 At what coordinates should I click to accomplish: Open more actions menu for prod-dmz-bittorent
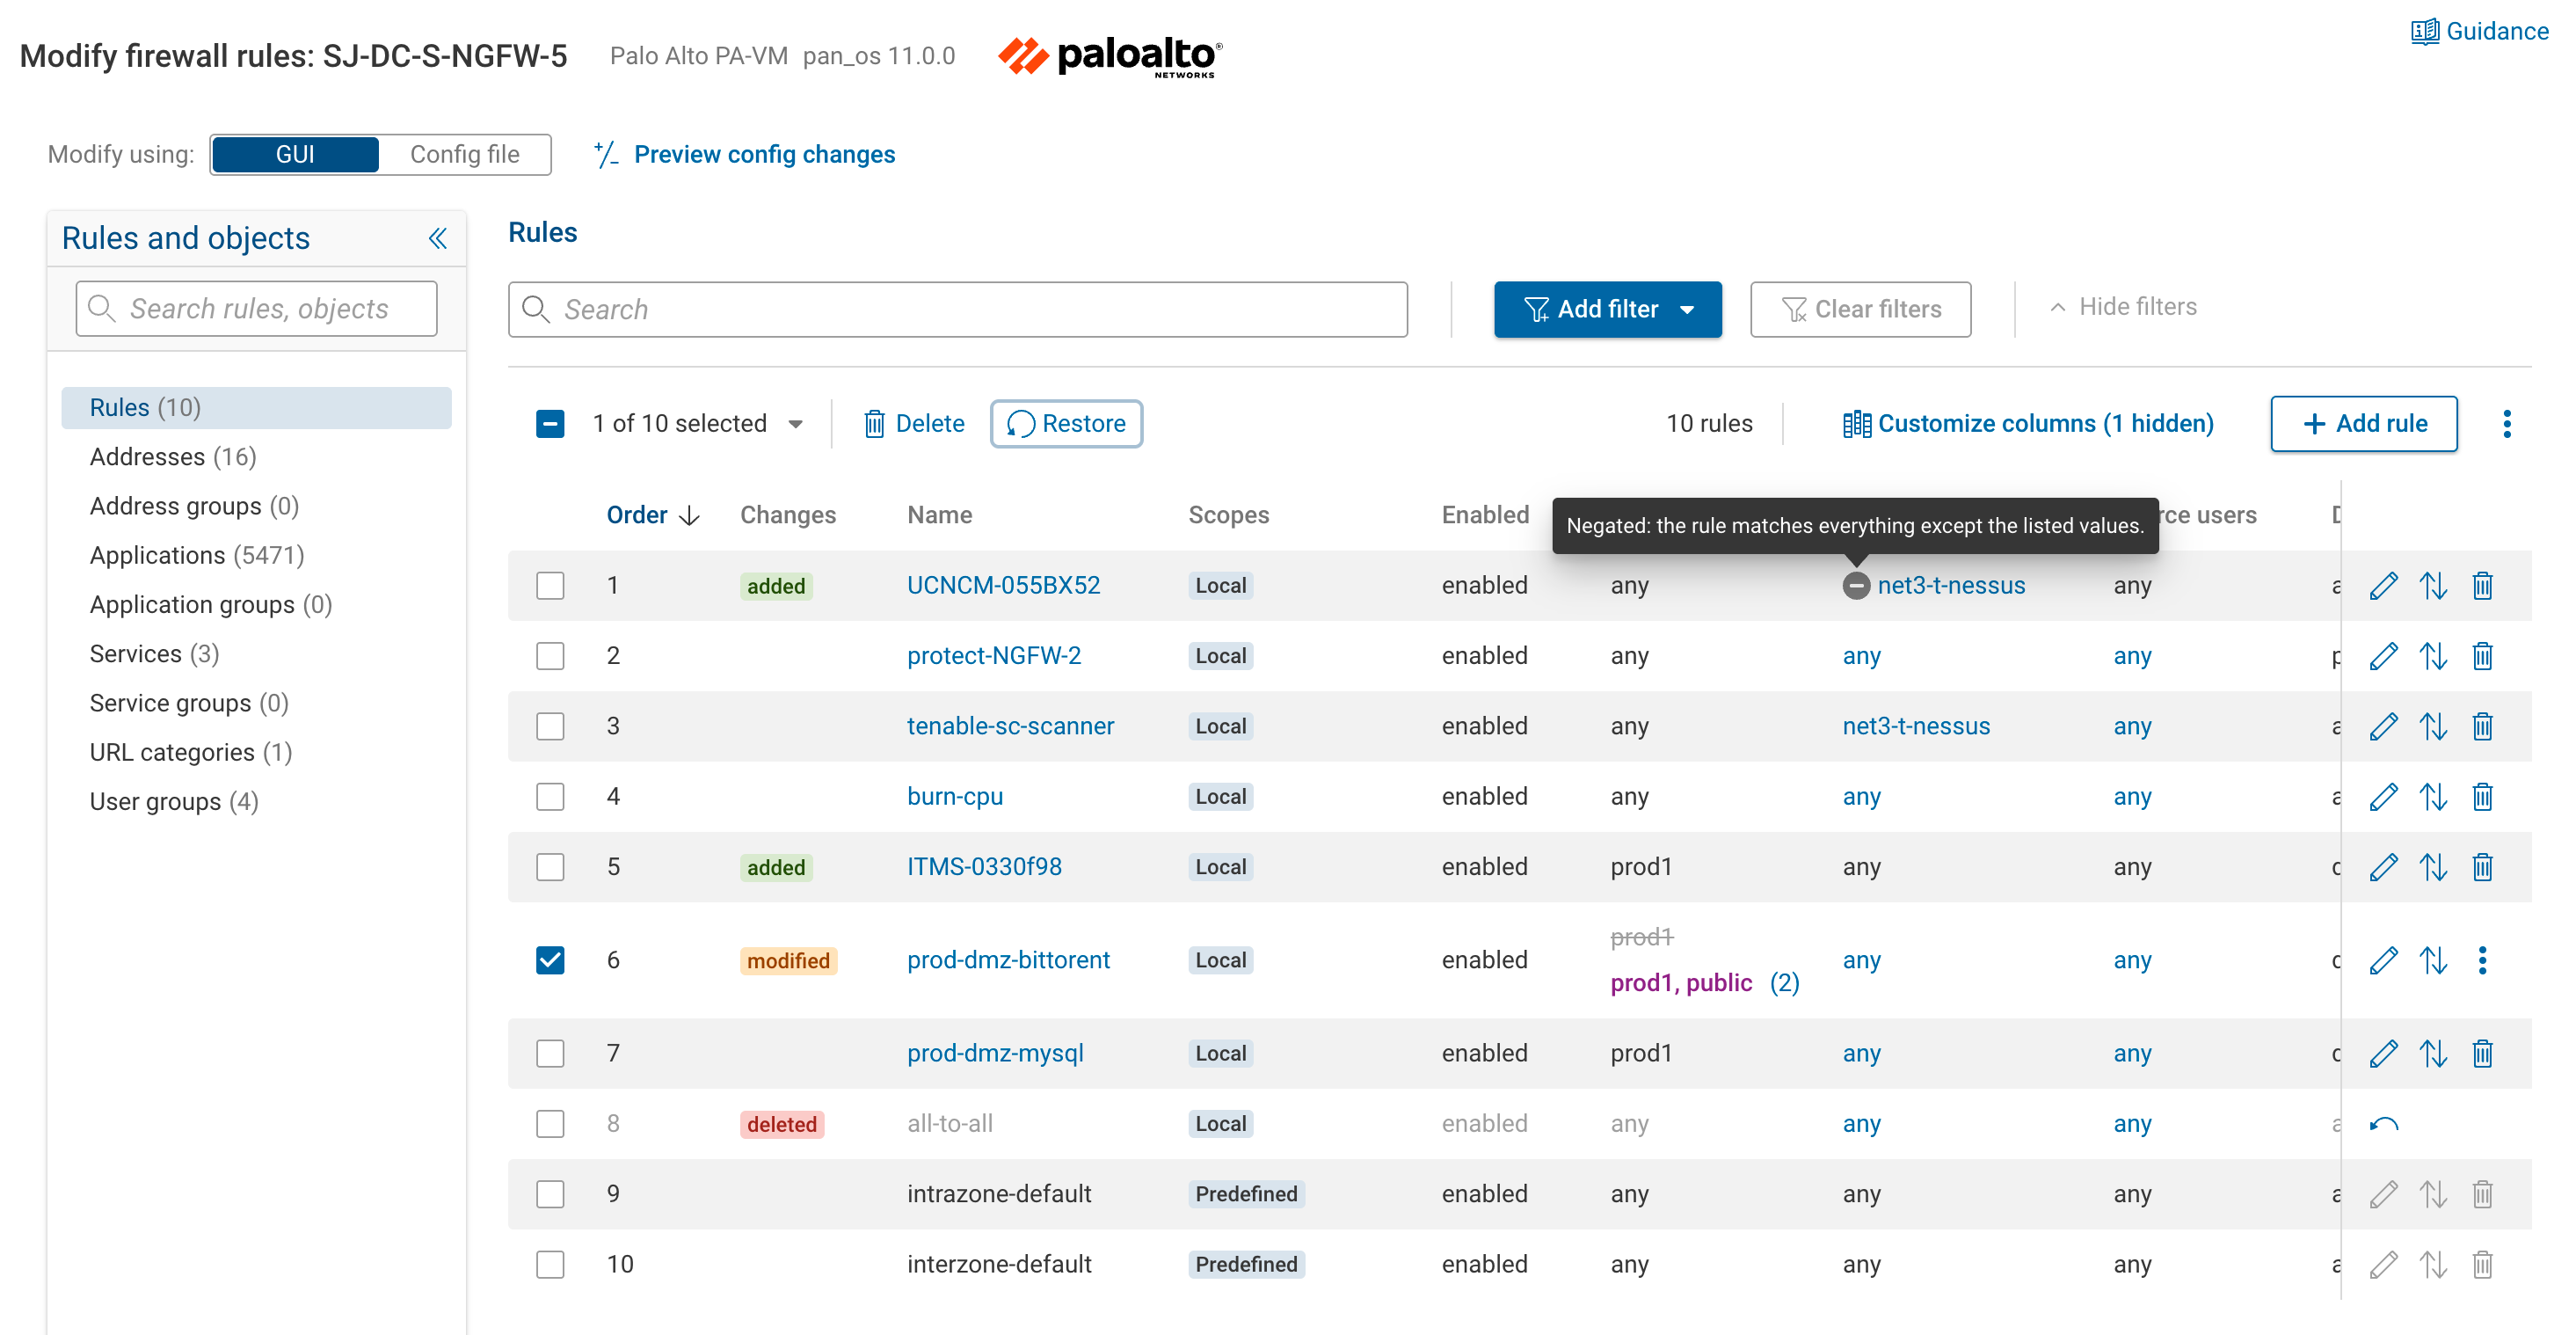pyautogui.click(x=2482, y=960)
